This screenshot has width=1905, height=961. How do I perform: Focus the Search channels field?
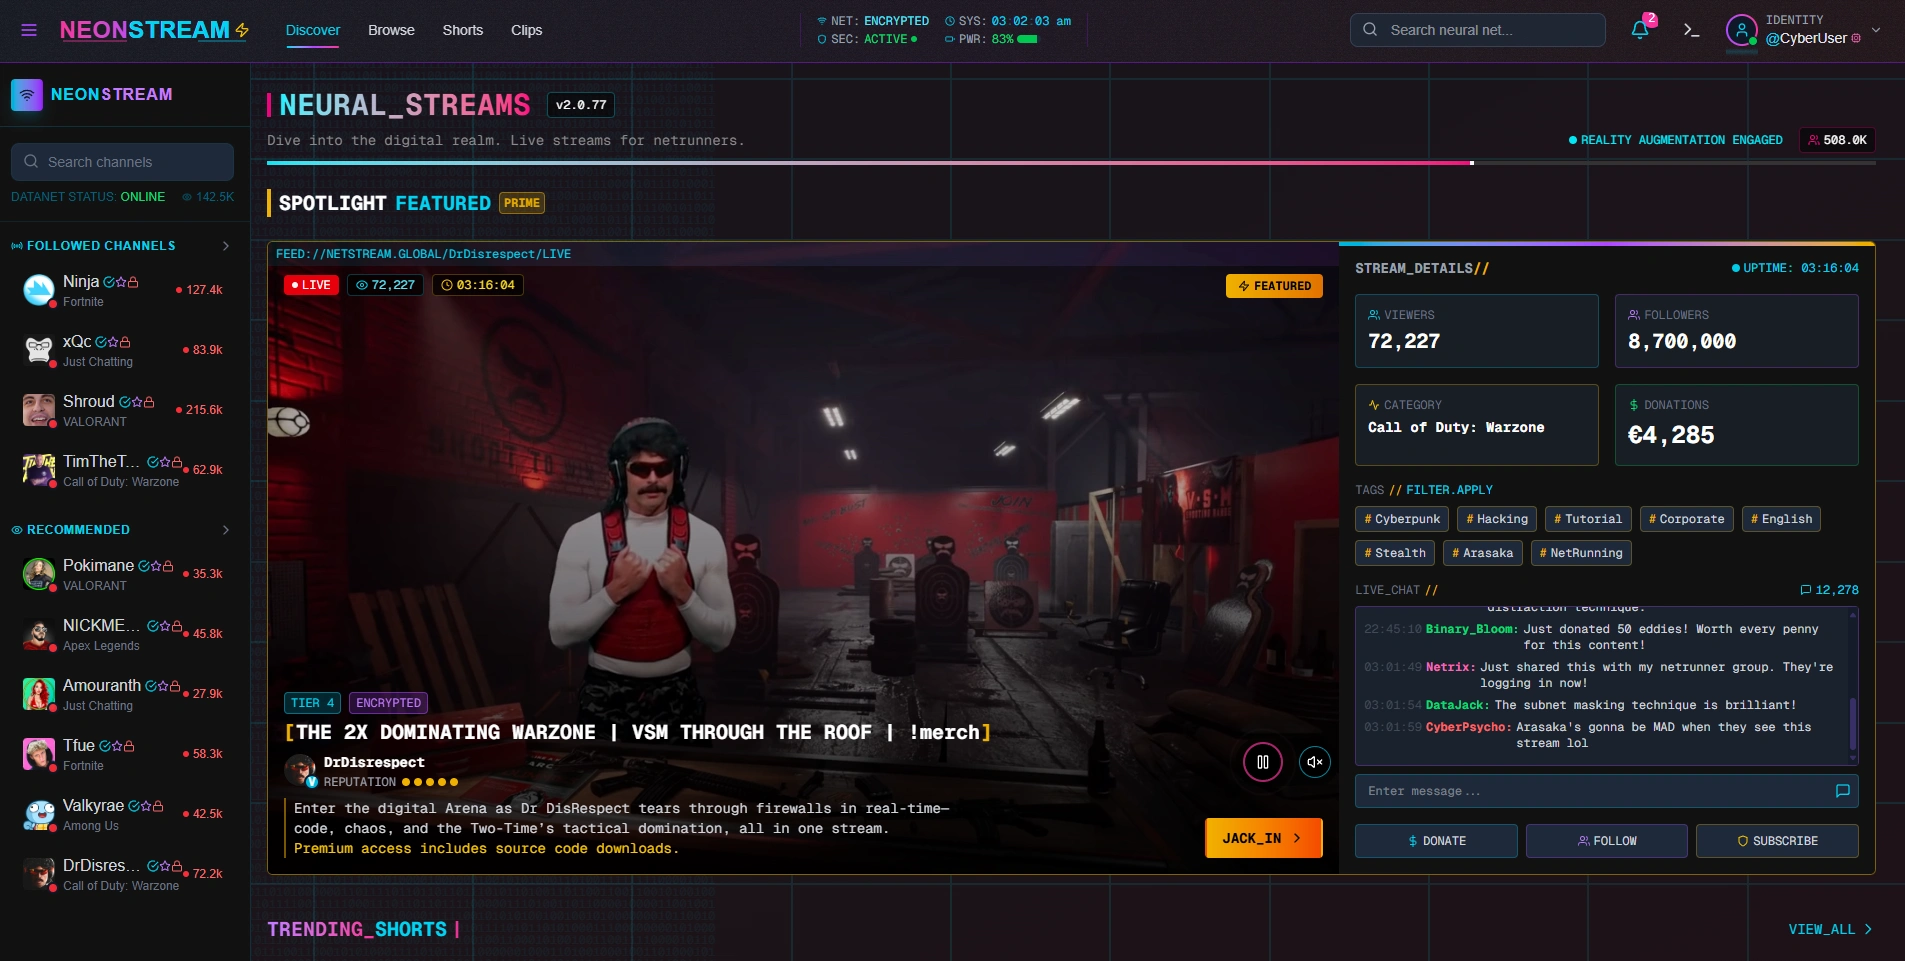(122, 162)
